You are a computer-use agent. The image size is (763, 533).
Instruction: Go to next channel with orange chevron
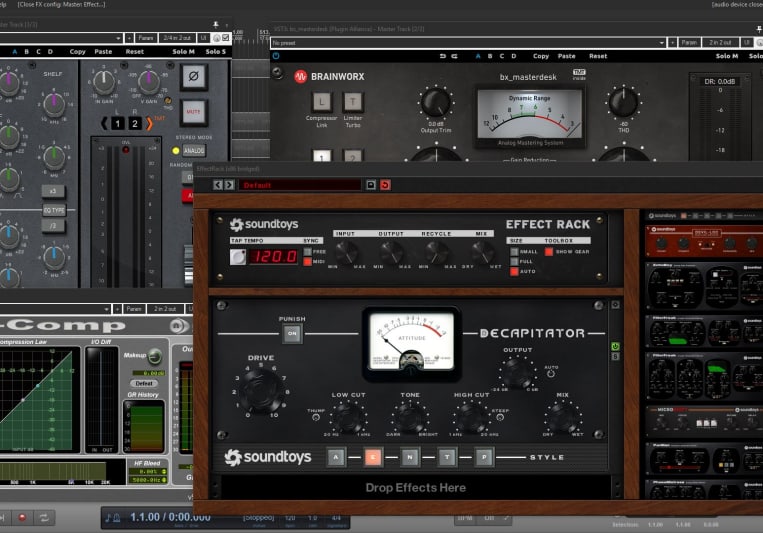pyautogui.click(x=149, y=124)
